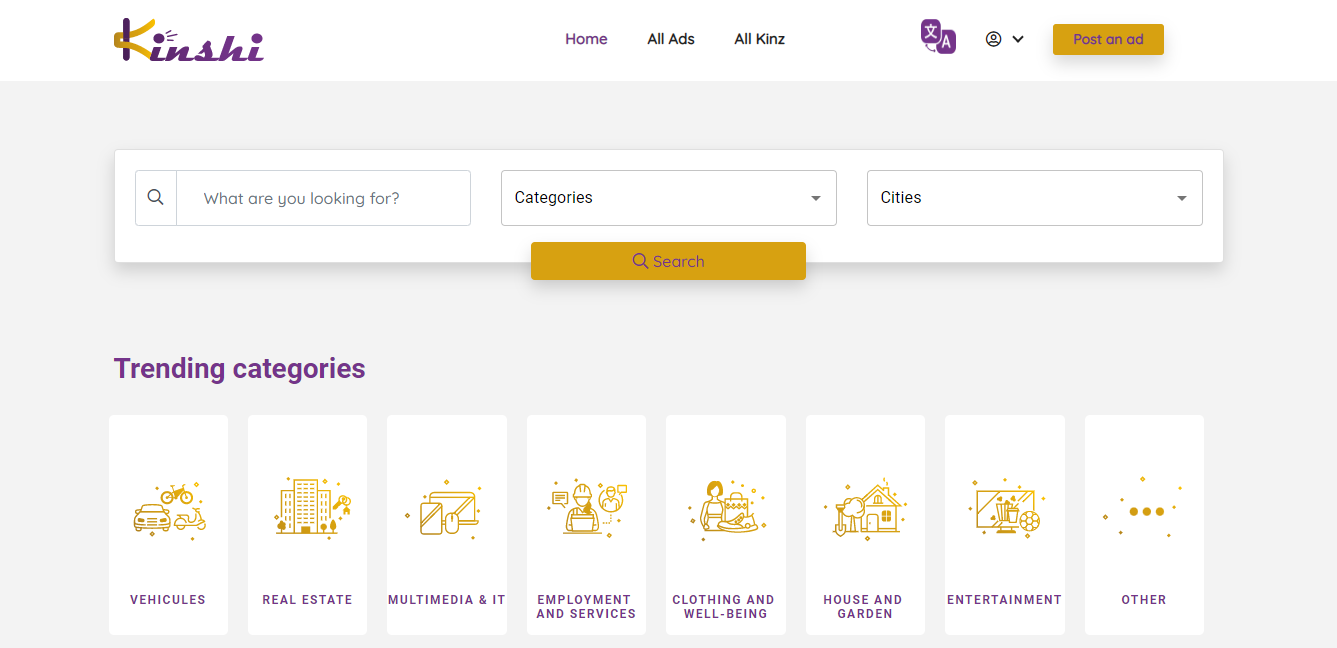The image size is (1337, 648).
Task: Click the user account icon
Action: pyautogui.click(x=993, y=39)
